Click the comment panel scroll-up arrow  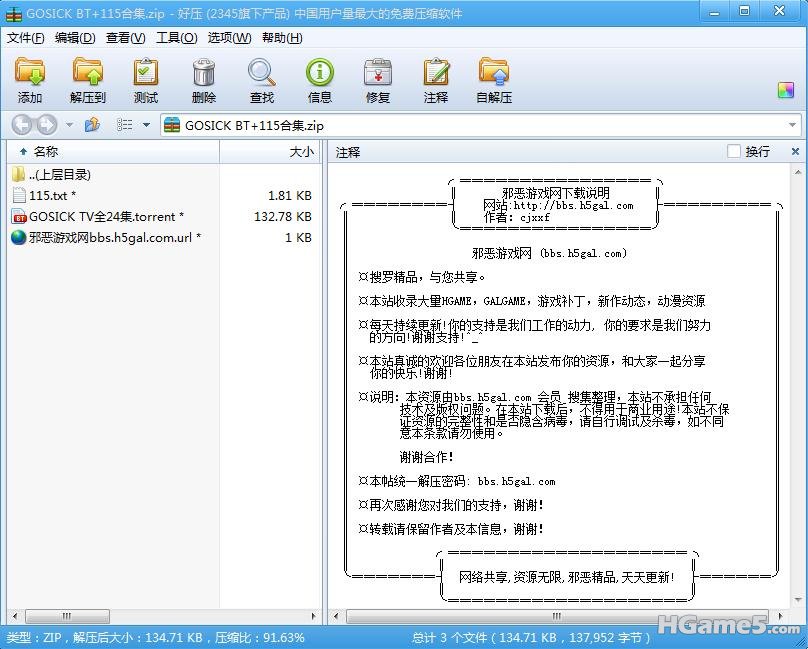[798, 173]
